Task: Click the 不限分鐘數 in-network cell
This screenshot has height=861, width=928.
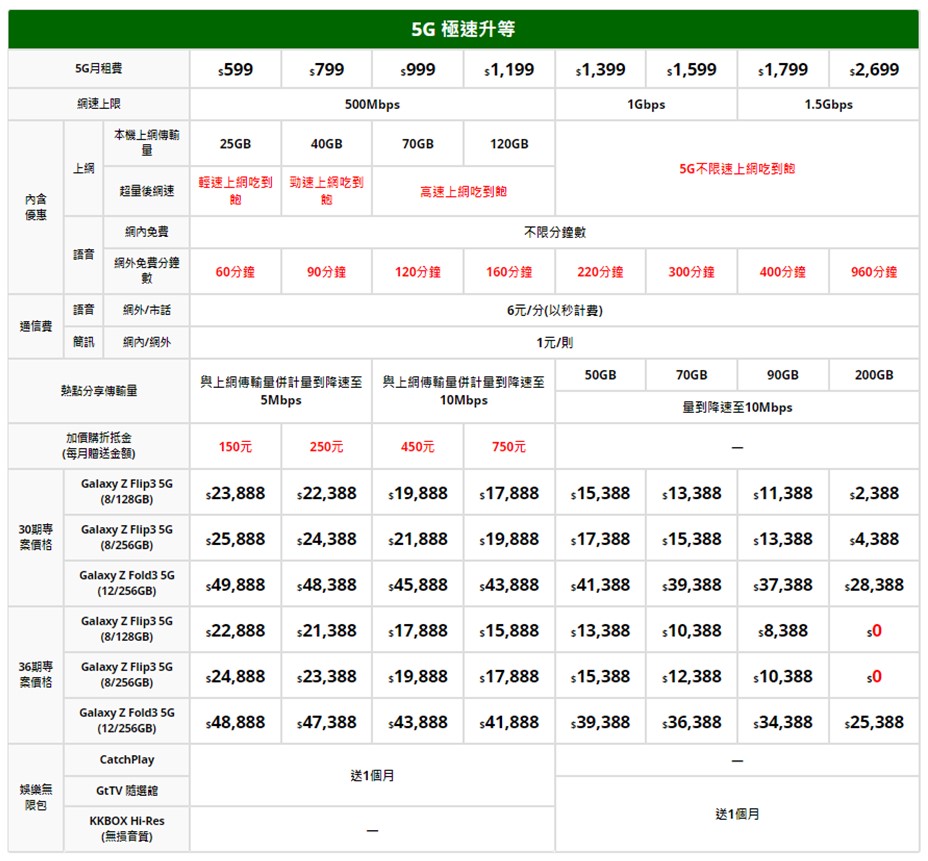Action: 555,232
